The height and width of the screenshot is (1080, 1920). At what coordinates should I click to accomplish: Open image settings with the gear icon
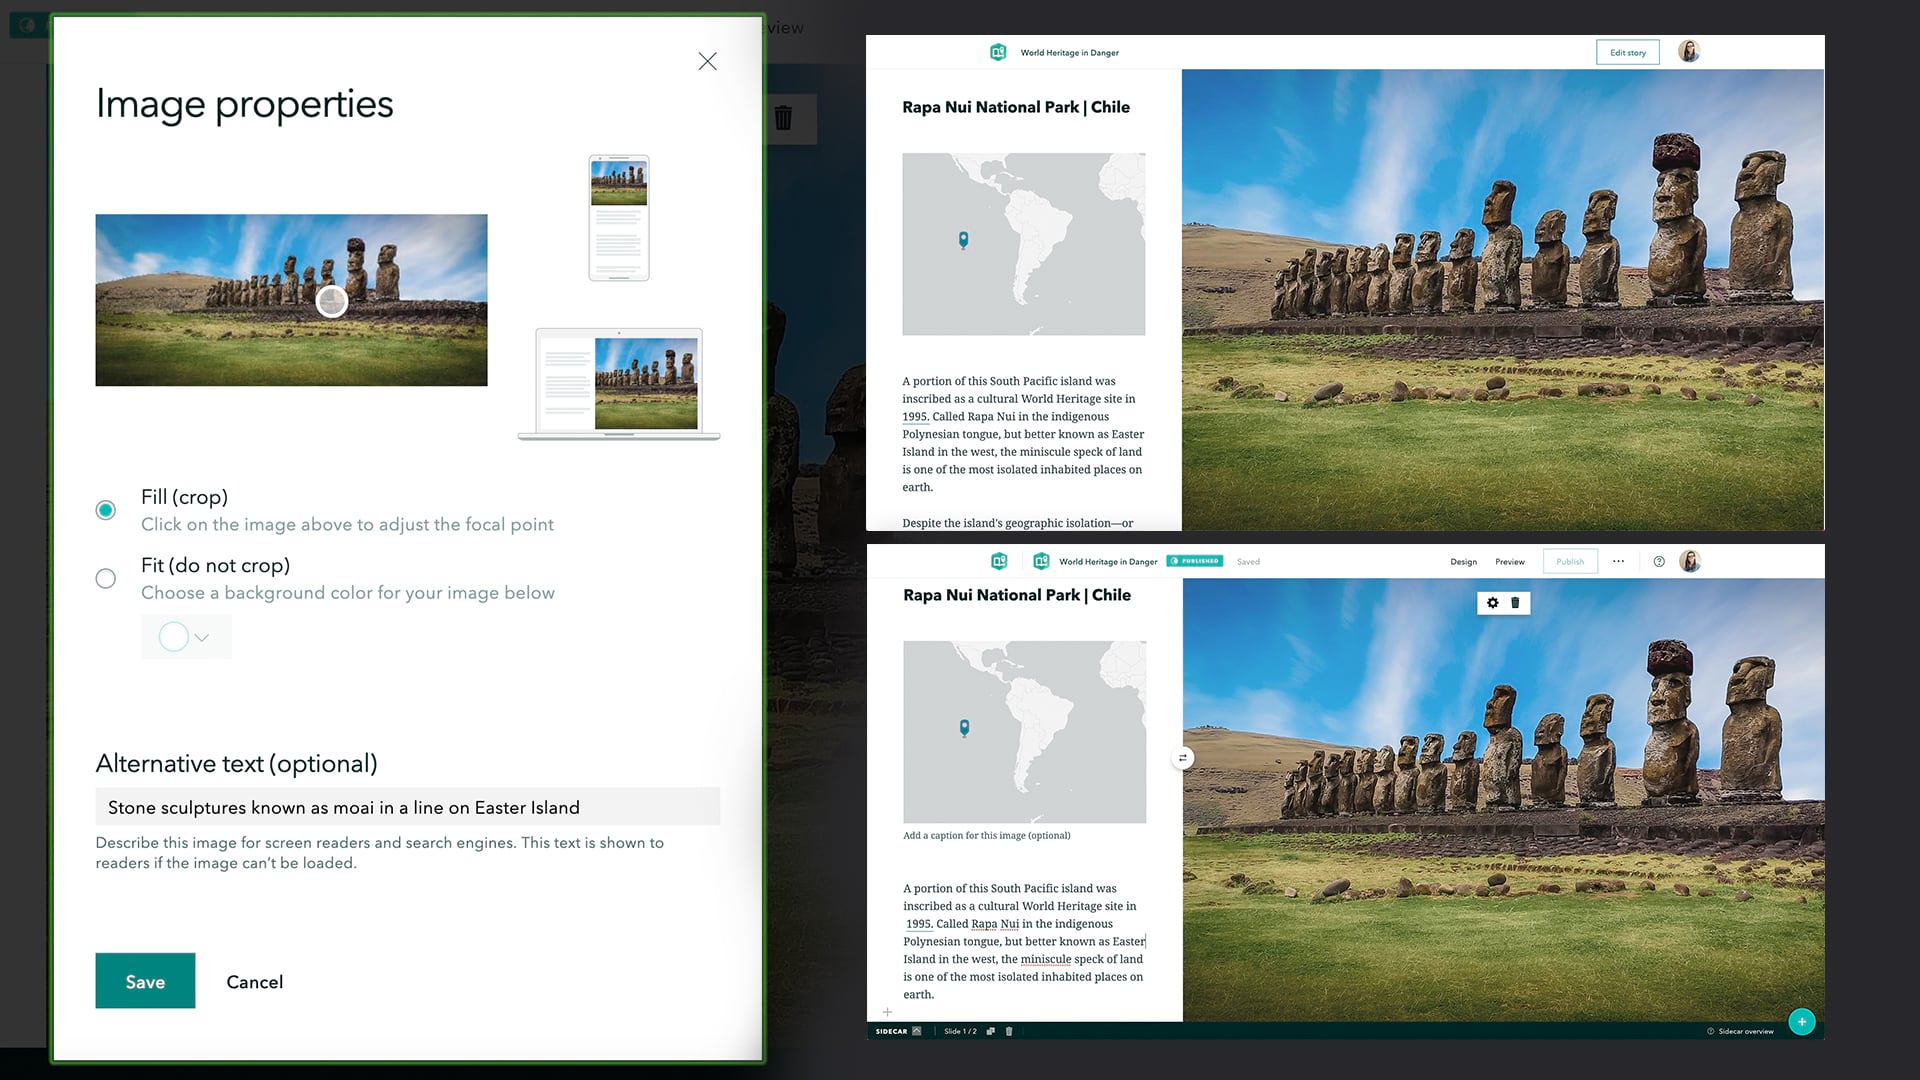pyautogui.click(x=1492, y=603)
